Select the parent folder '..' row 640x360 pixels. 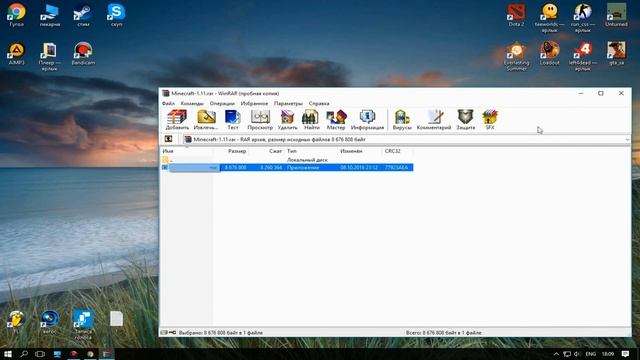click(x=287, y=160)
